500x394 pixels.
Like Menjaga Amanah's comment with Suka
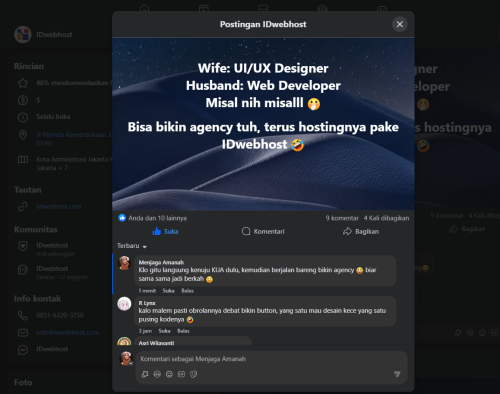(168, 291)
